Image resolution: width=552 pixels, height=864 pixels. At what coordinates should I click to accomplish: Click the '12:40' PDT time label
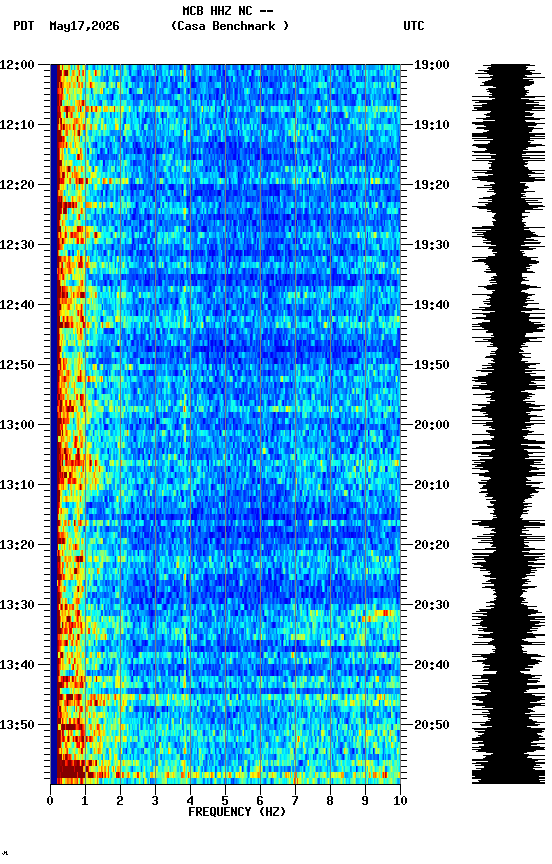17,305
